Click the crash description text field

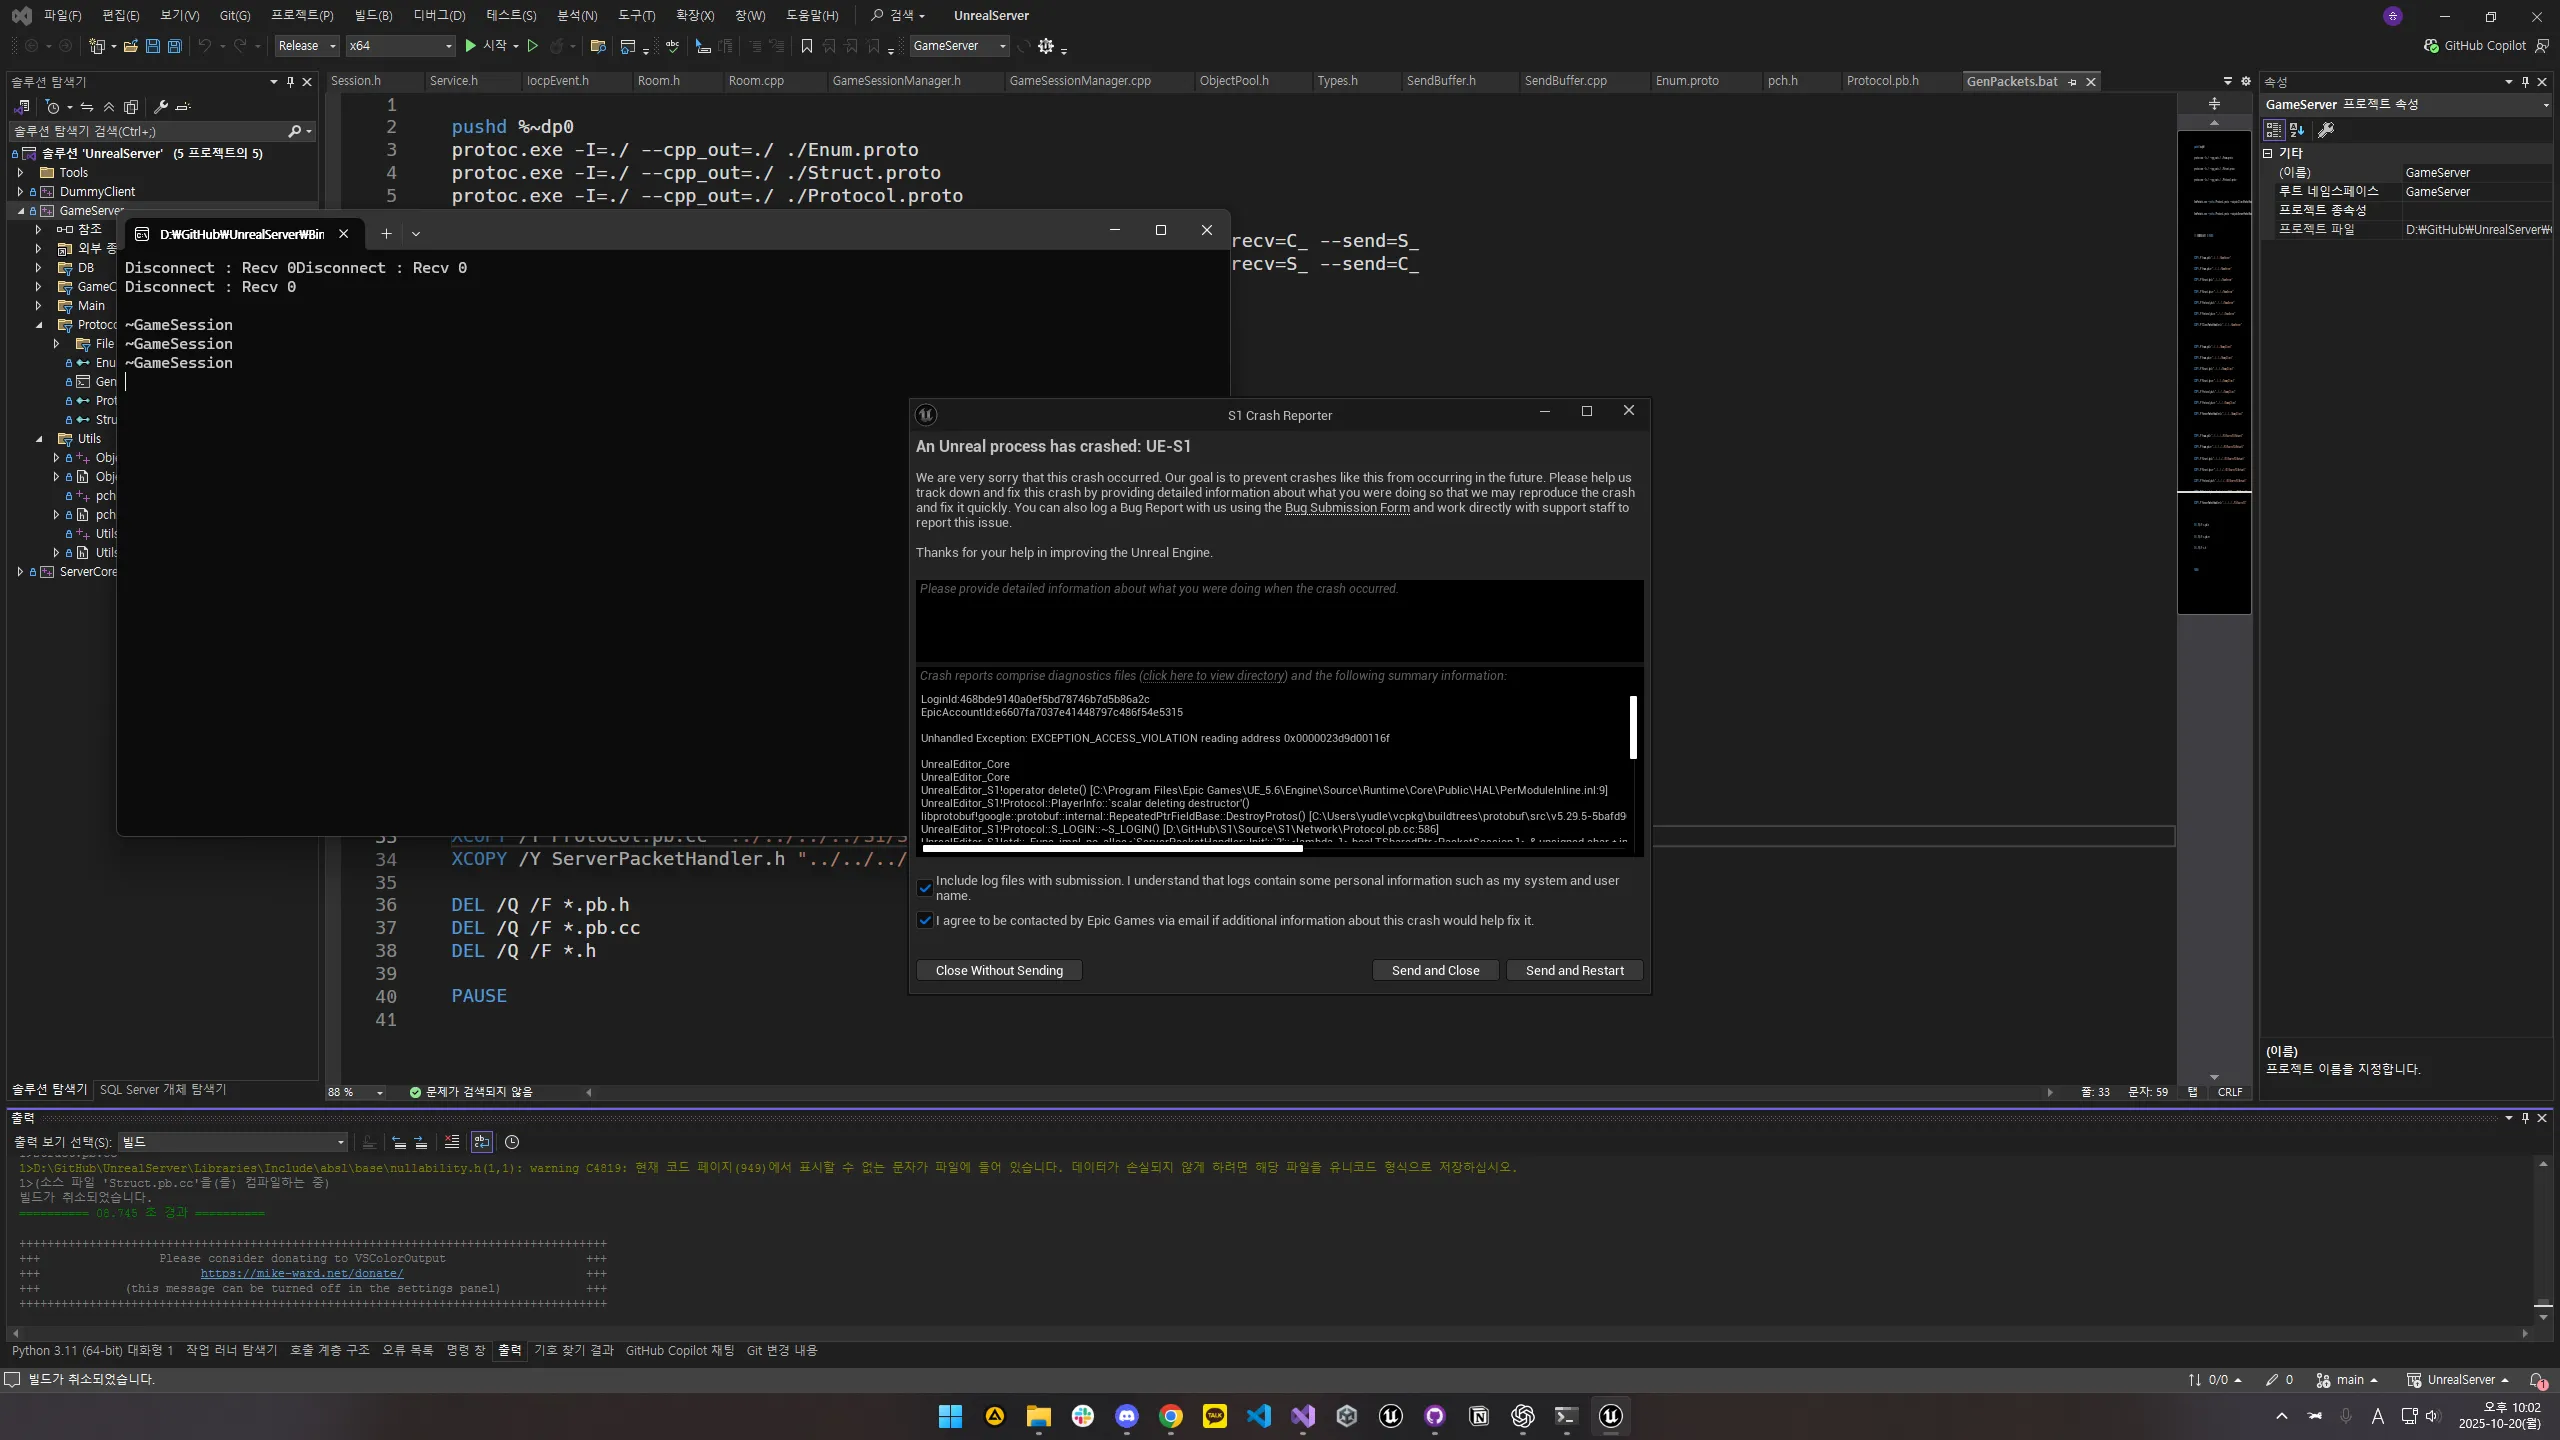1278,620
